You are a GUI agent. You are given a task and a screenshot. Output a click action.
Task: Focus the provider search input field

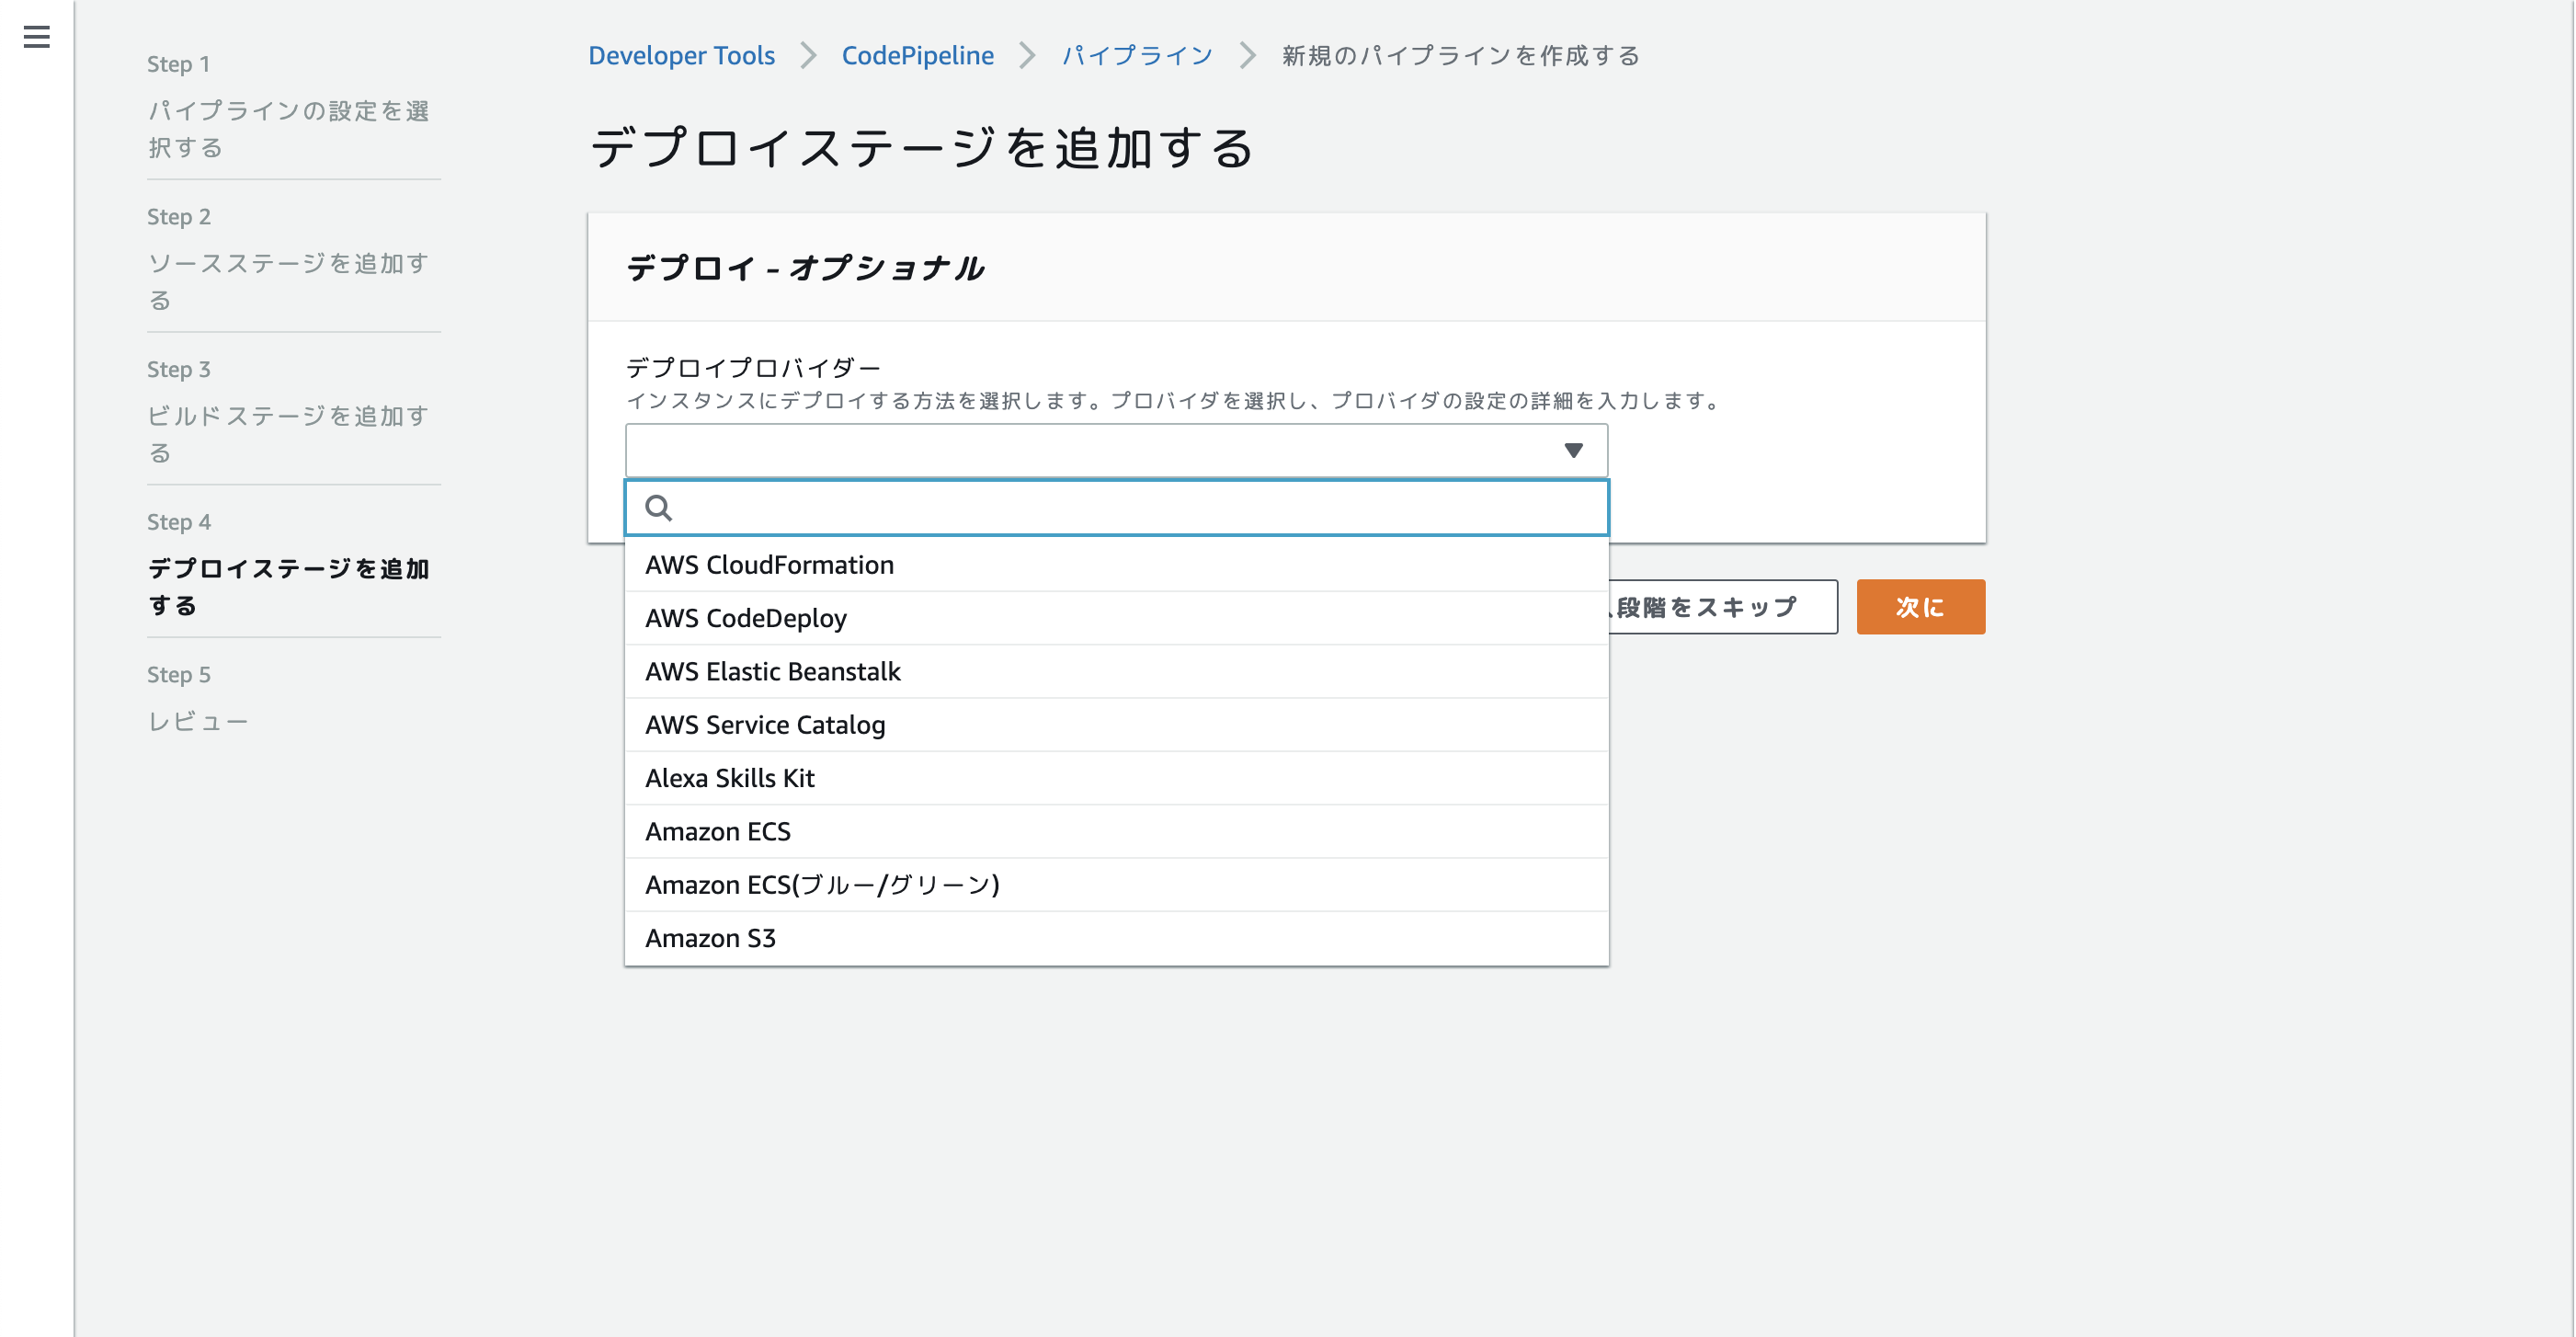(1116, 508)
